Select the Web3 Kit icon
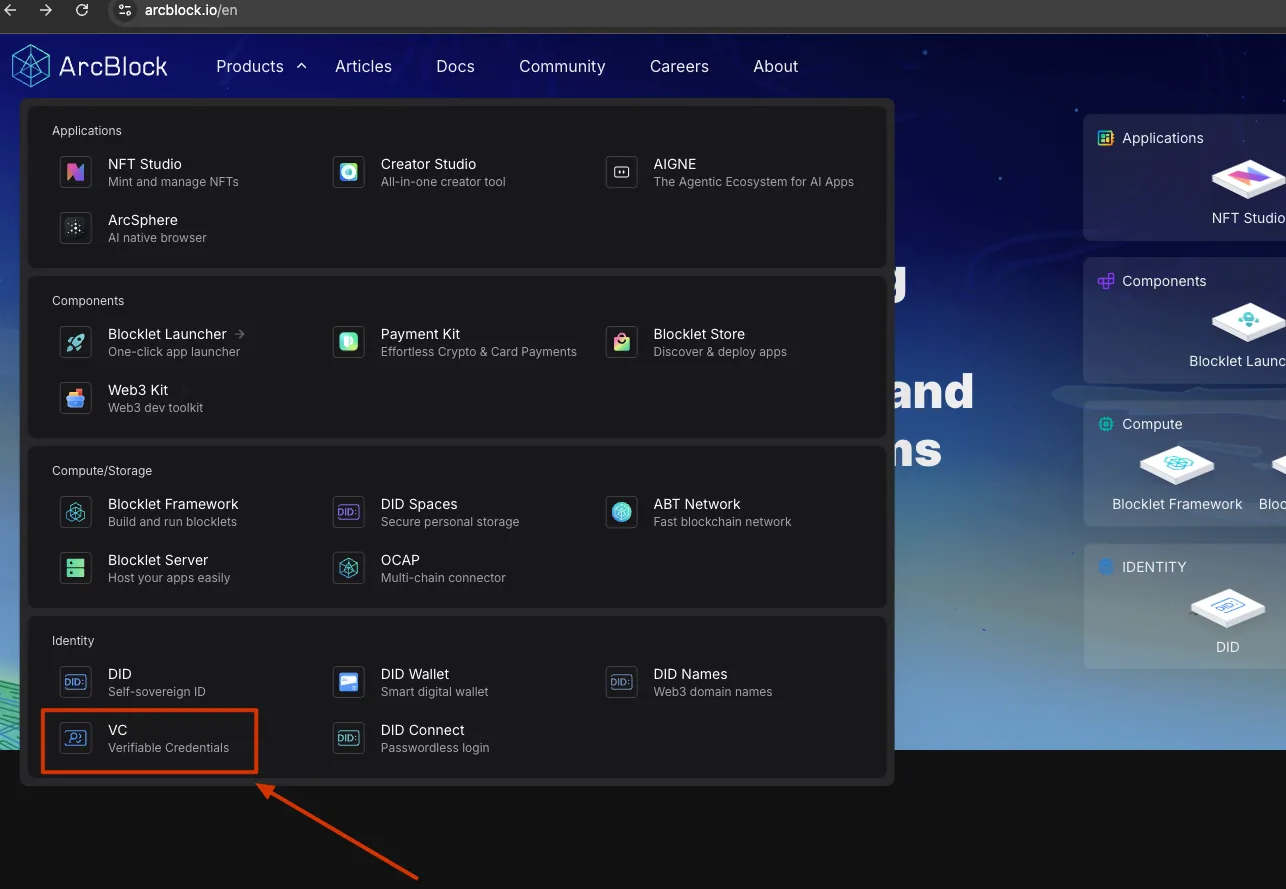 75,398
